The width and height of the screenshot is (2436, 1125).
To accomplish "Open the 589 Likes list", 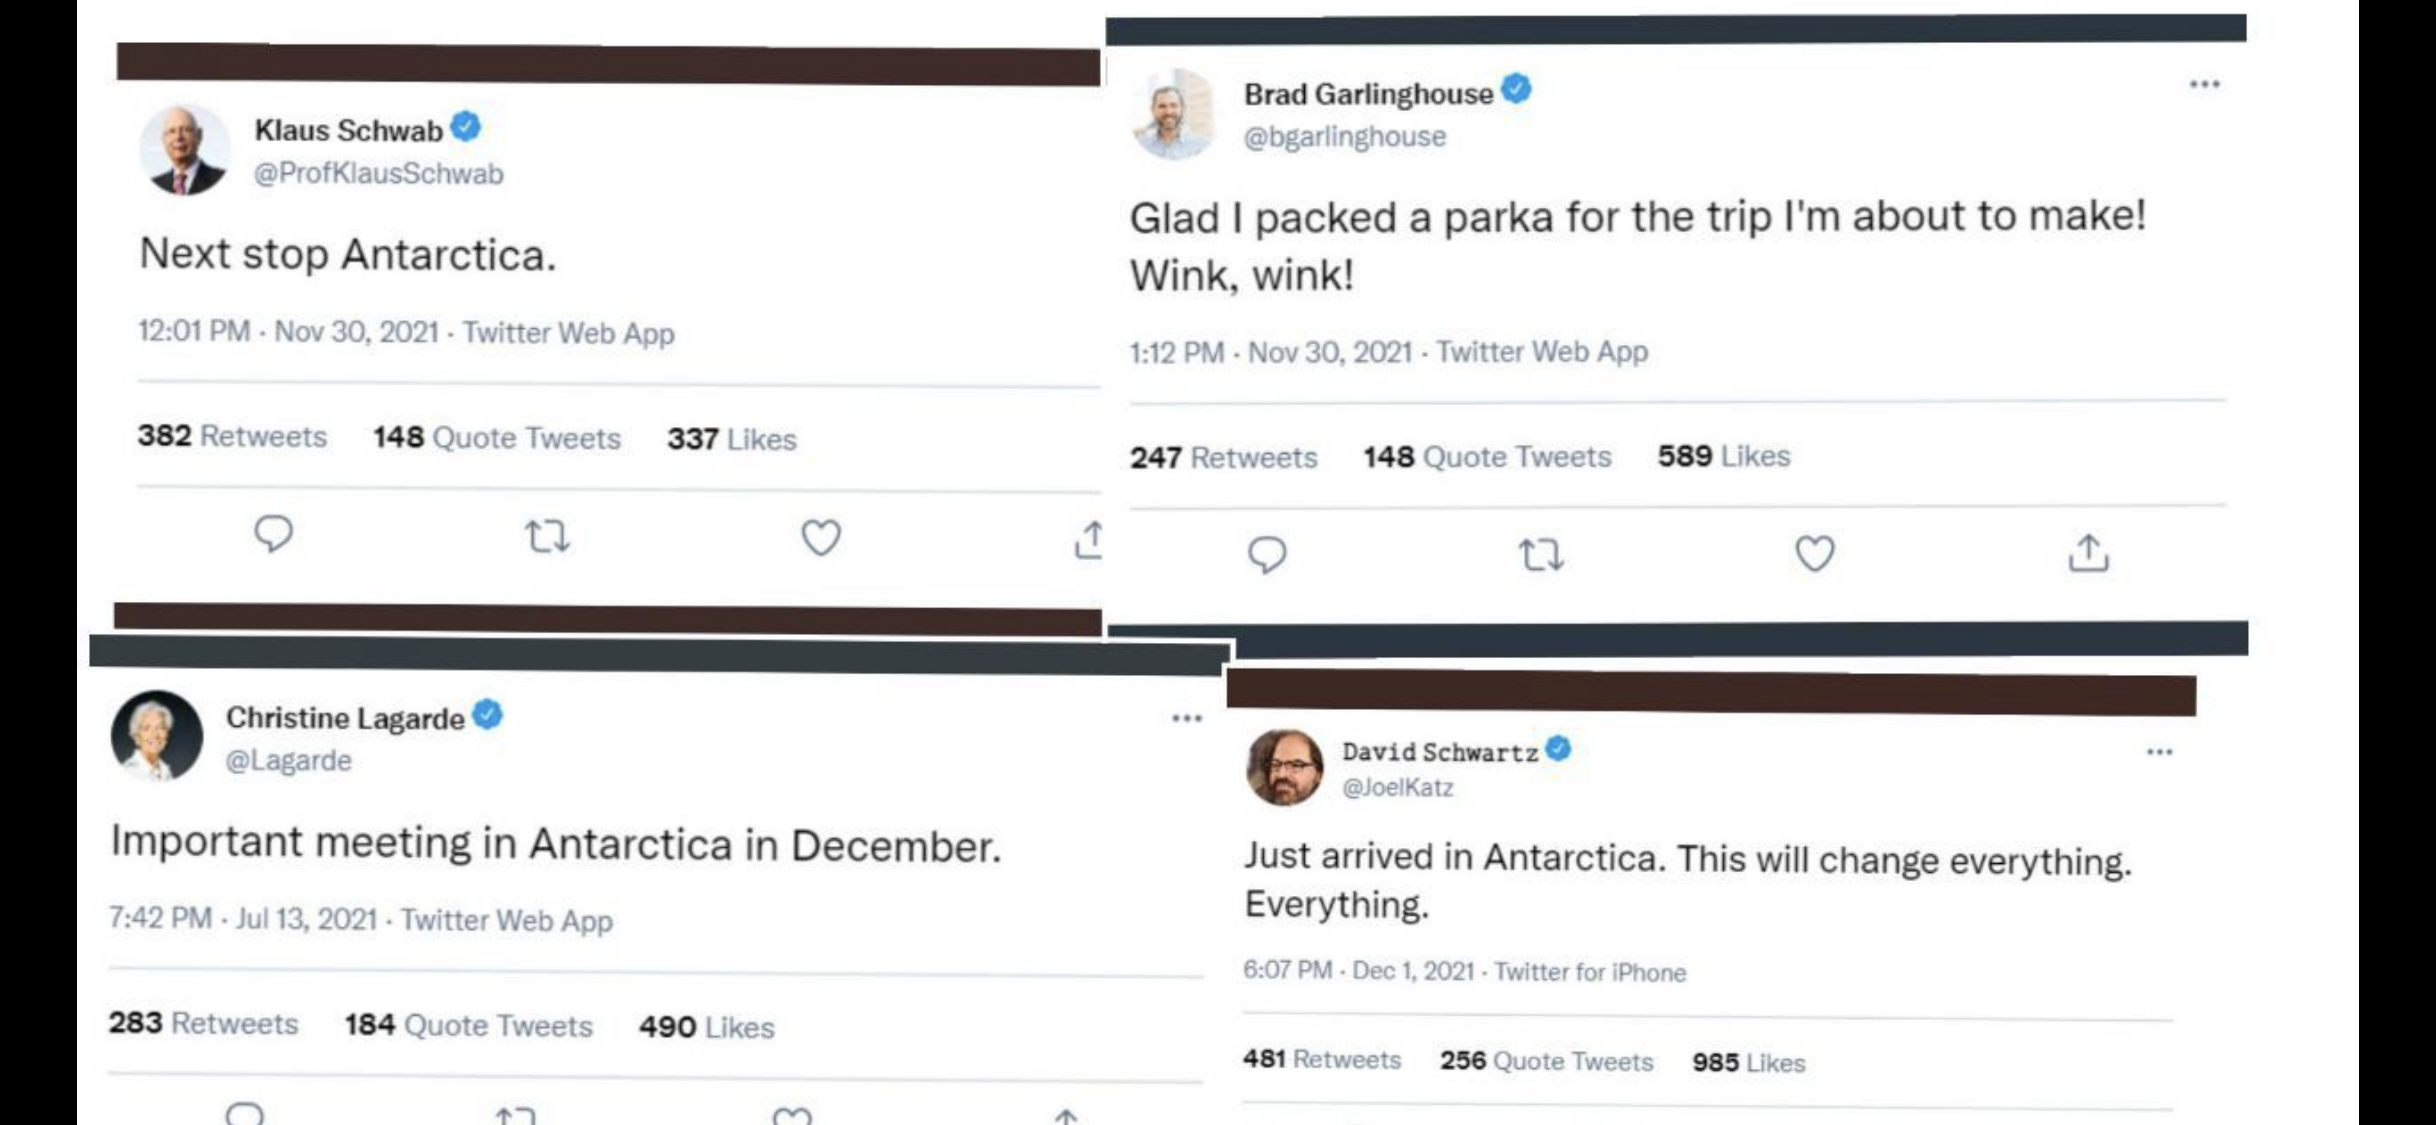I will click(x=1723, y=456).
